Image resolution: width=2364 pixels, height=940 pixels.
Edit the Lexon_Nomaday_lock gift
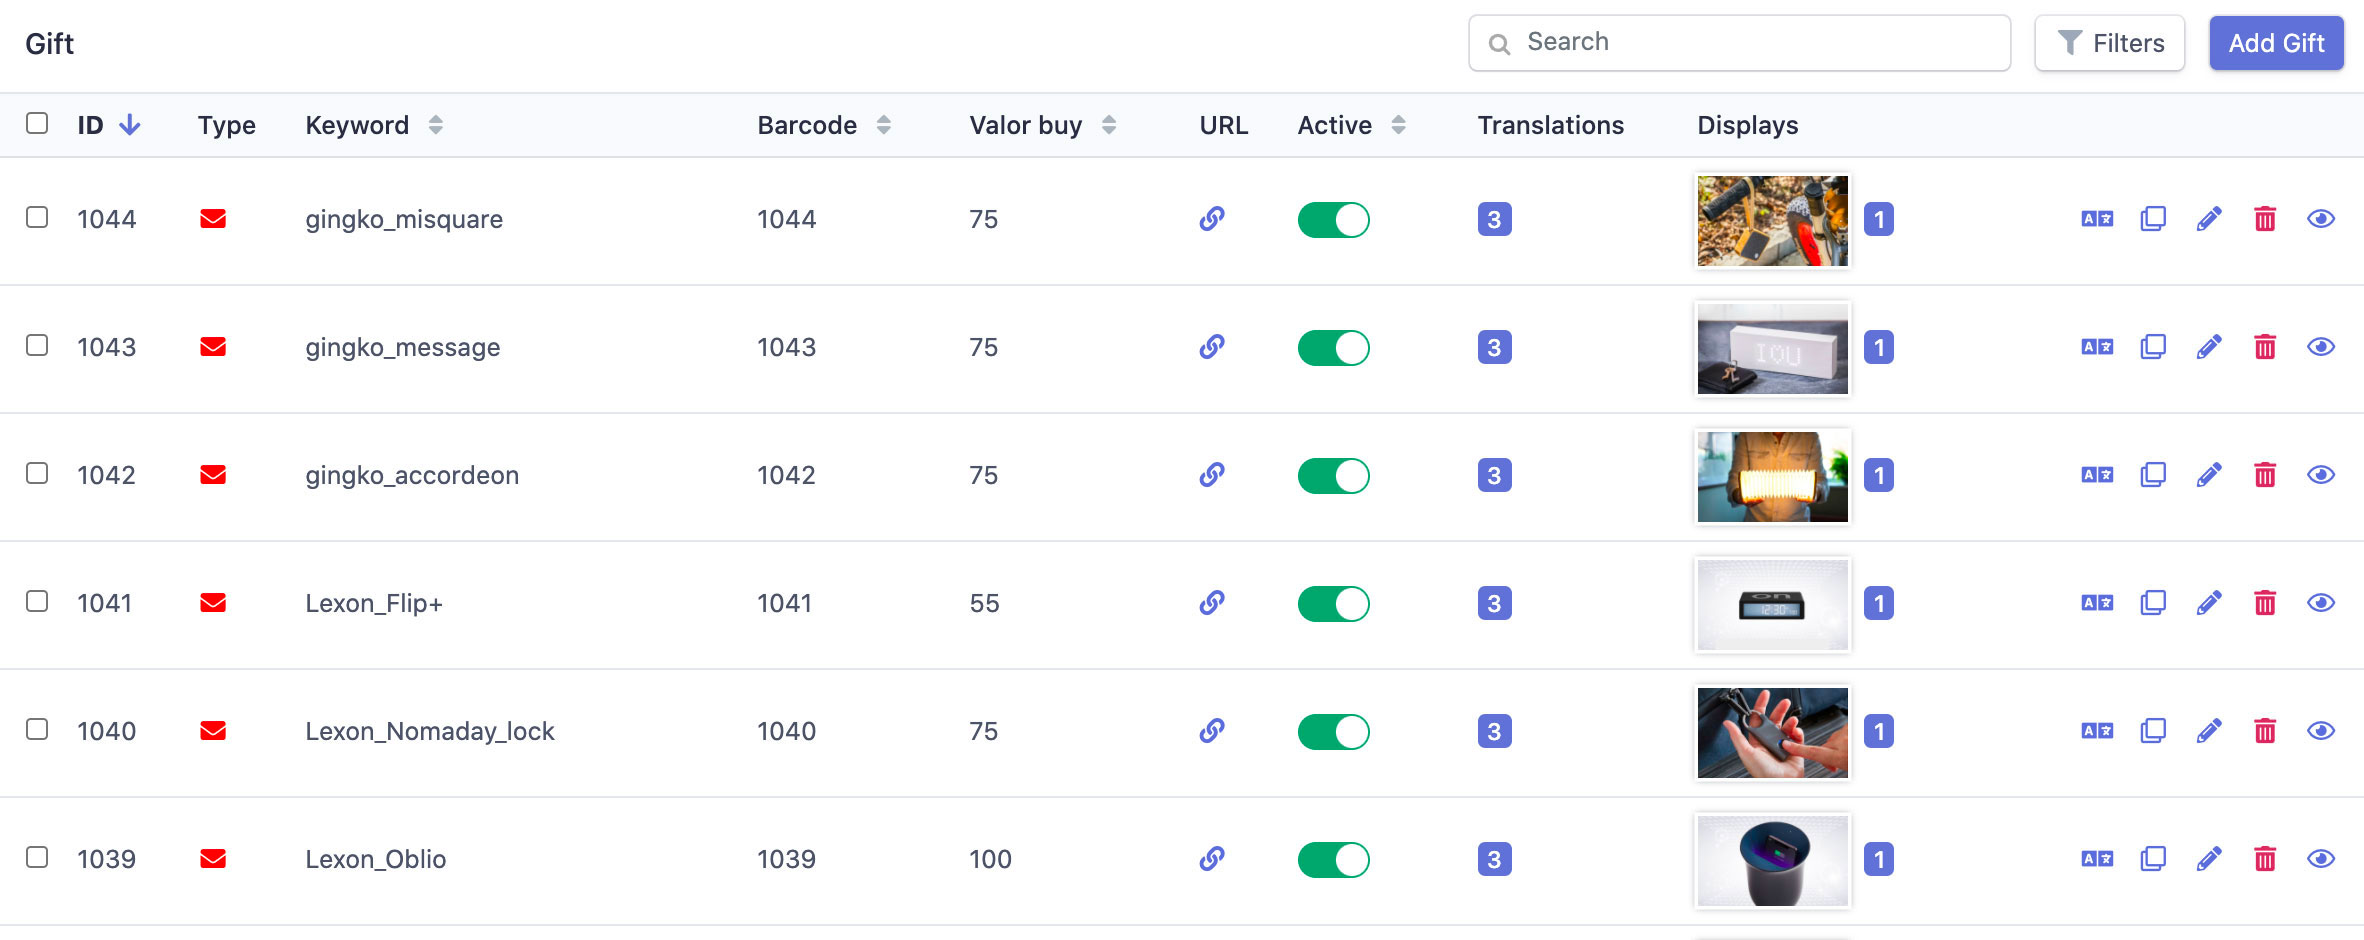2209,731
